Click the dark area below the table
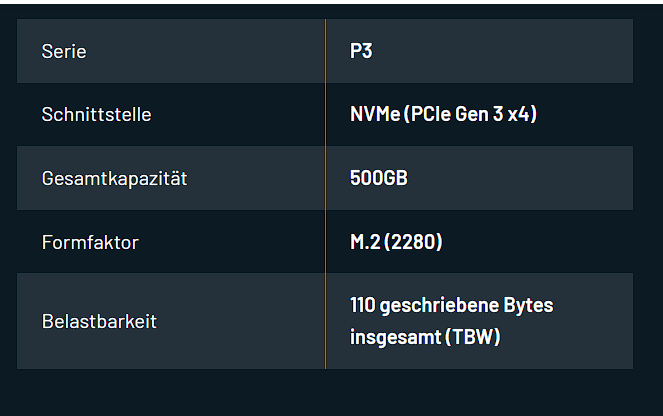 tap(325, 393)
